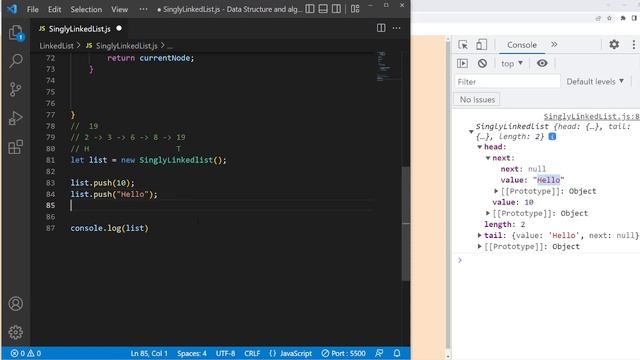Click CRLF end of line status
The width and height of the screenshot is (640, 360).
coord(252,353)
